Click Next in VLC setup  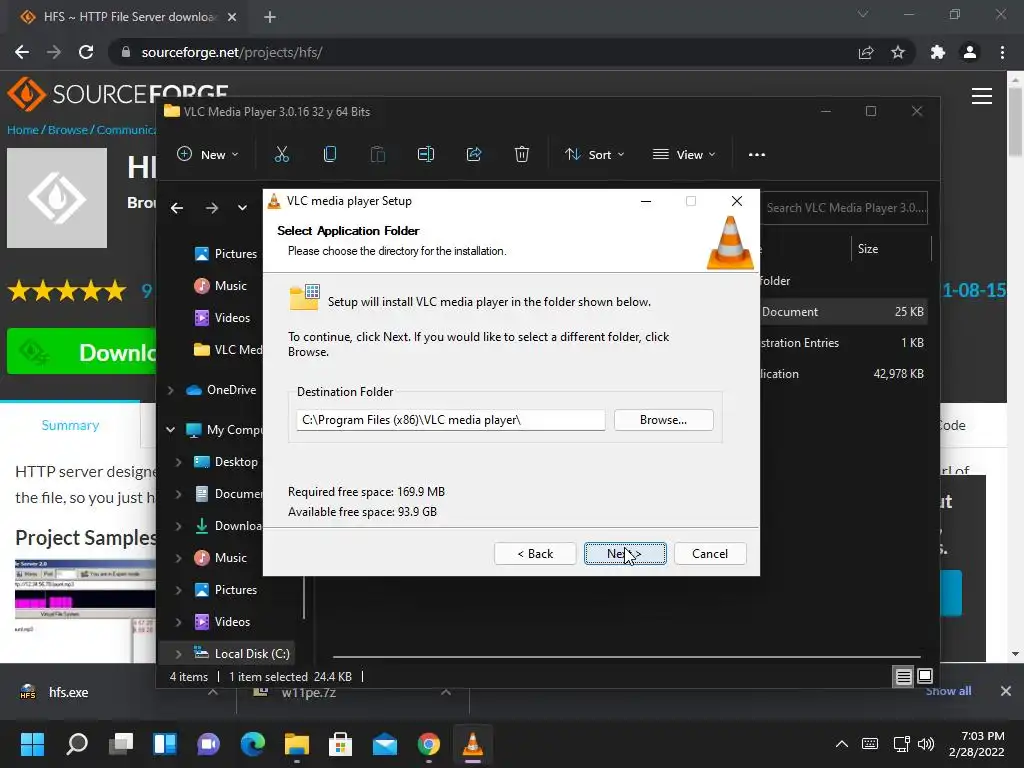(x=625, y=554)
